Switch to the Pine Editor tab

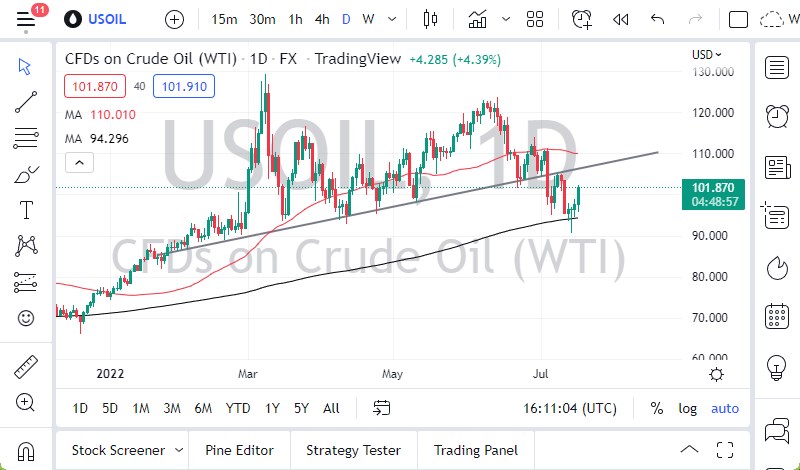[239, 450]
